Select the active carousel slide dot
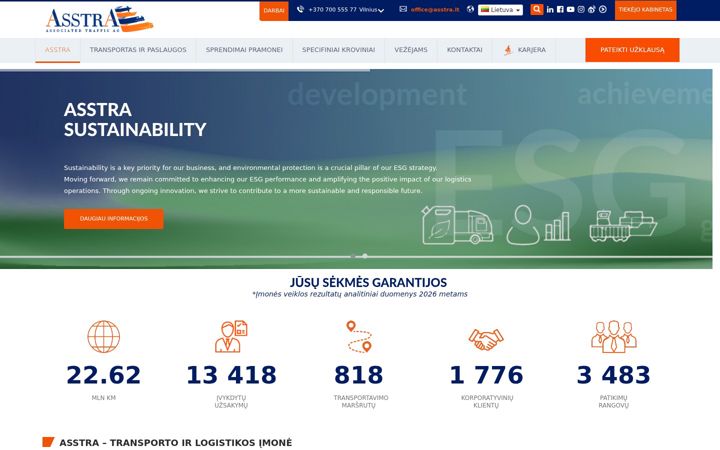 (x=365, y=256)
